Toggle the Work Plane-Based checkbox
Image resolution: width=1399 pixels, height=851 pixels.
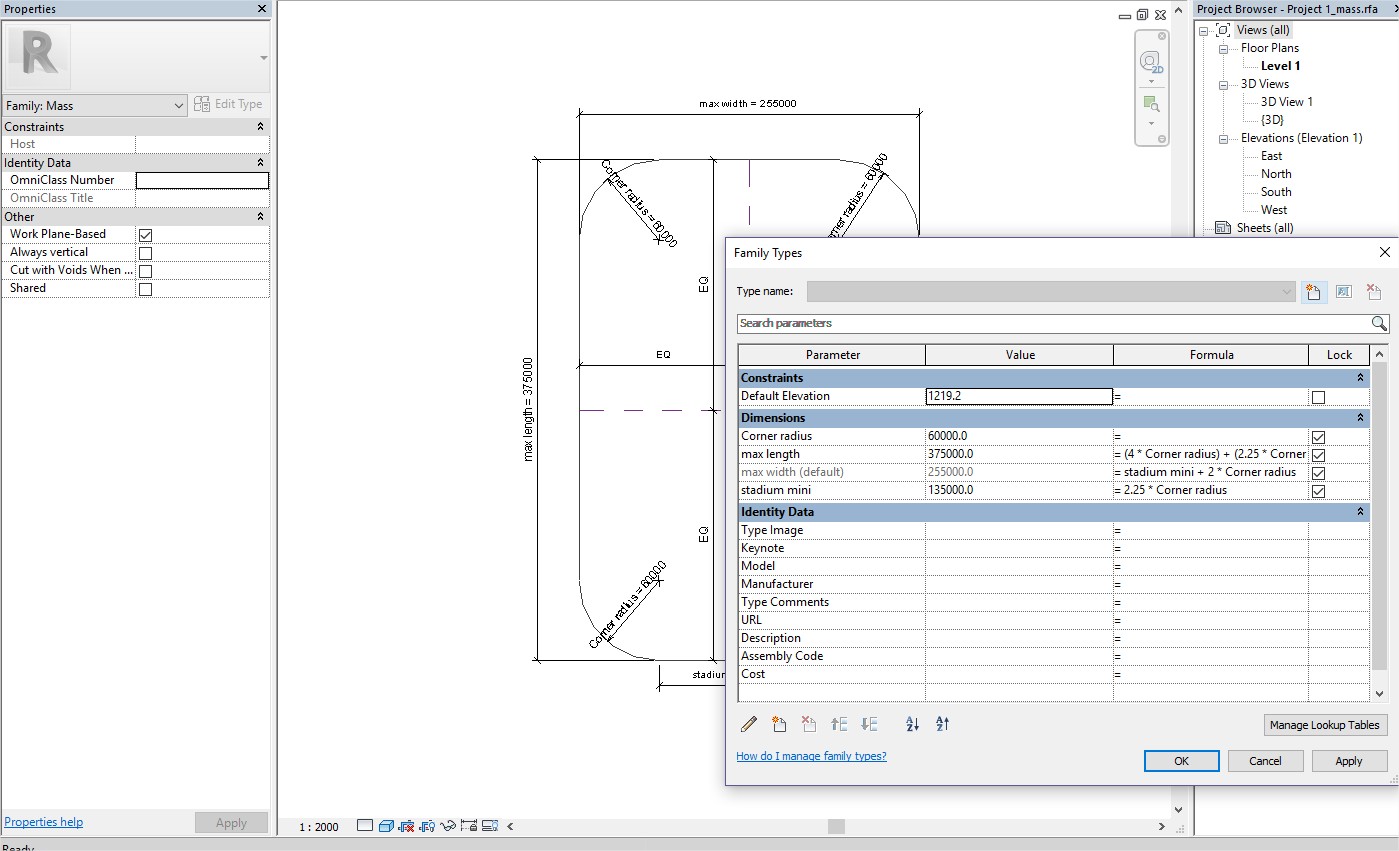[145, 234]
